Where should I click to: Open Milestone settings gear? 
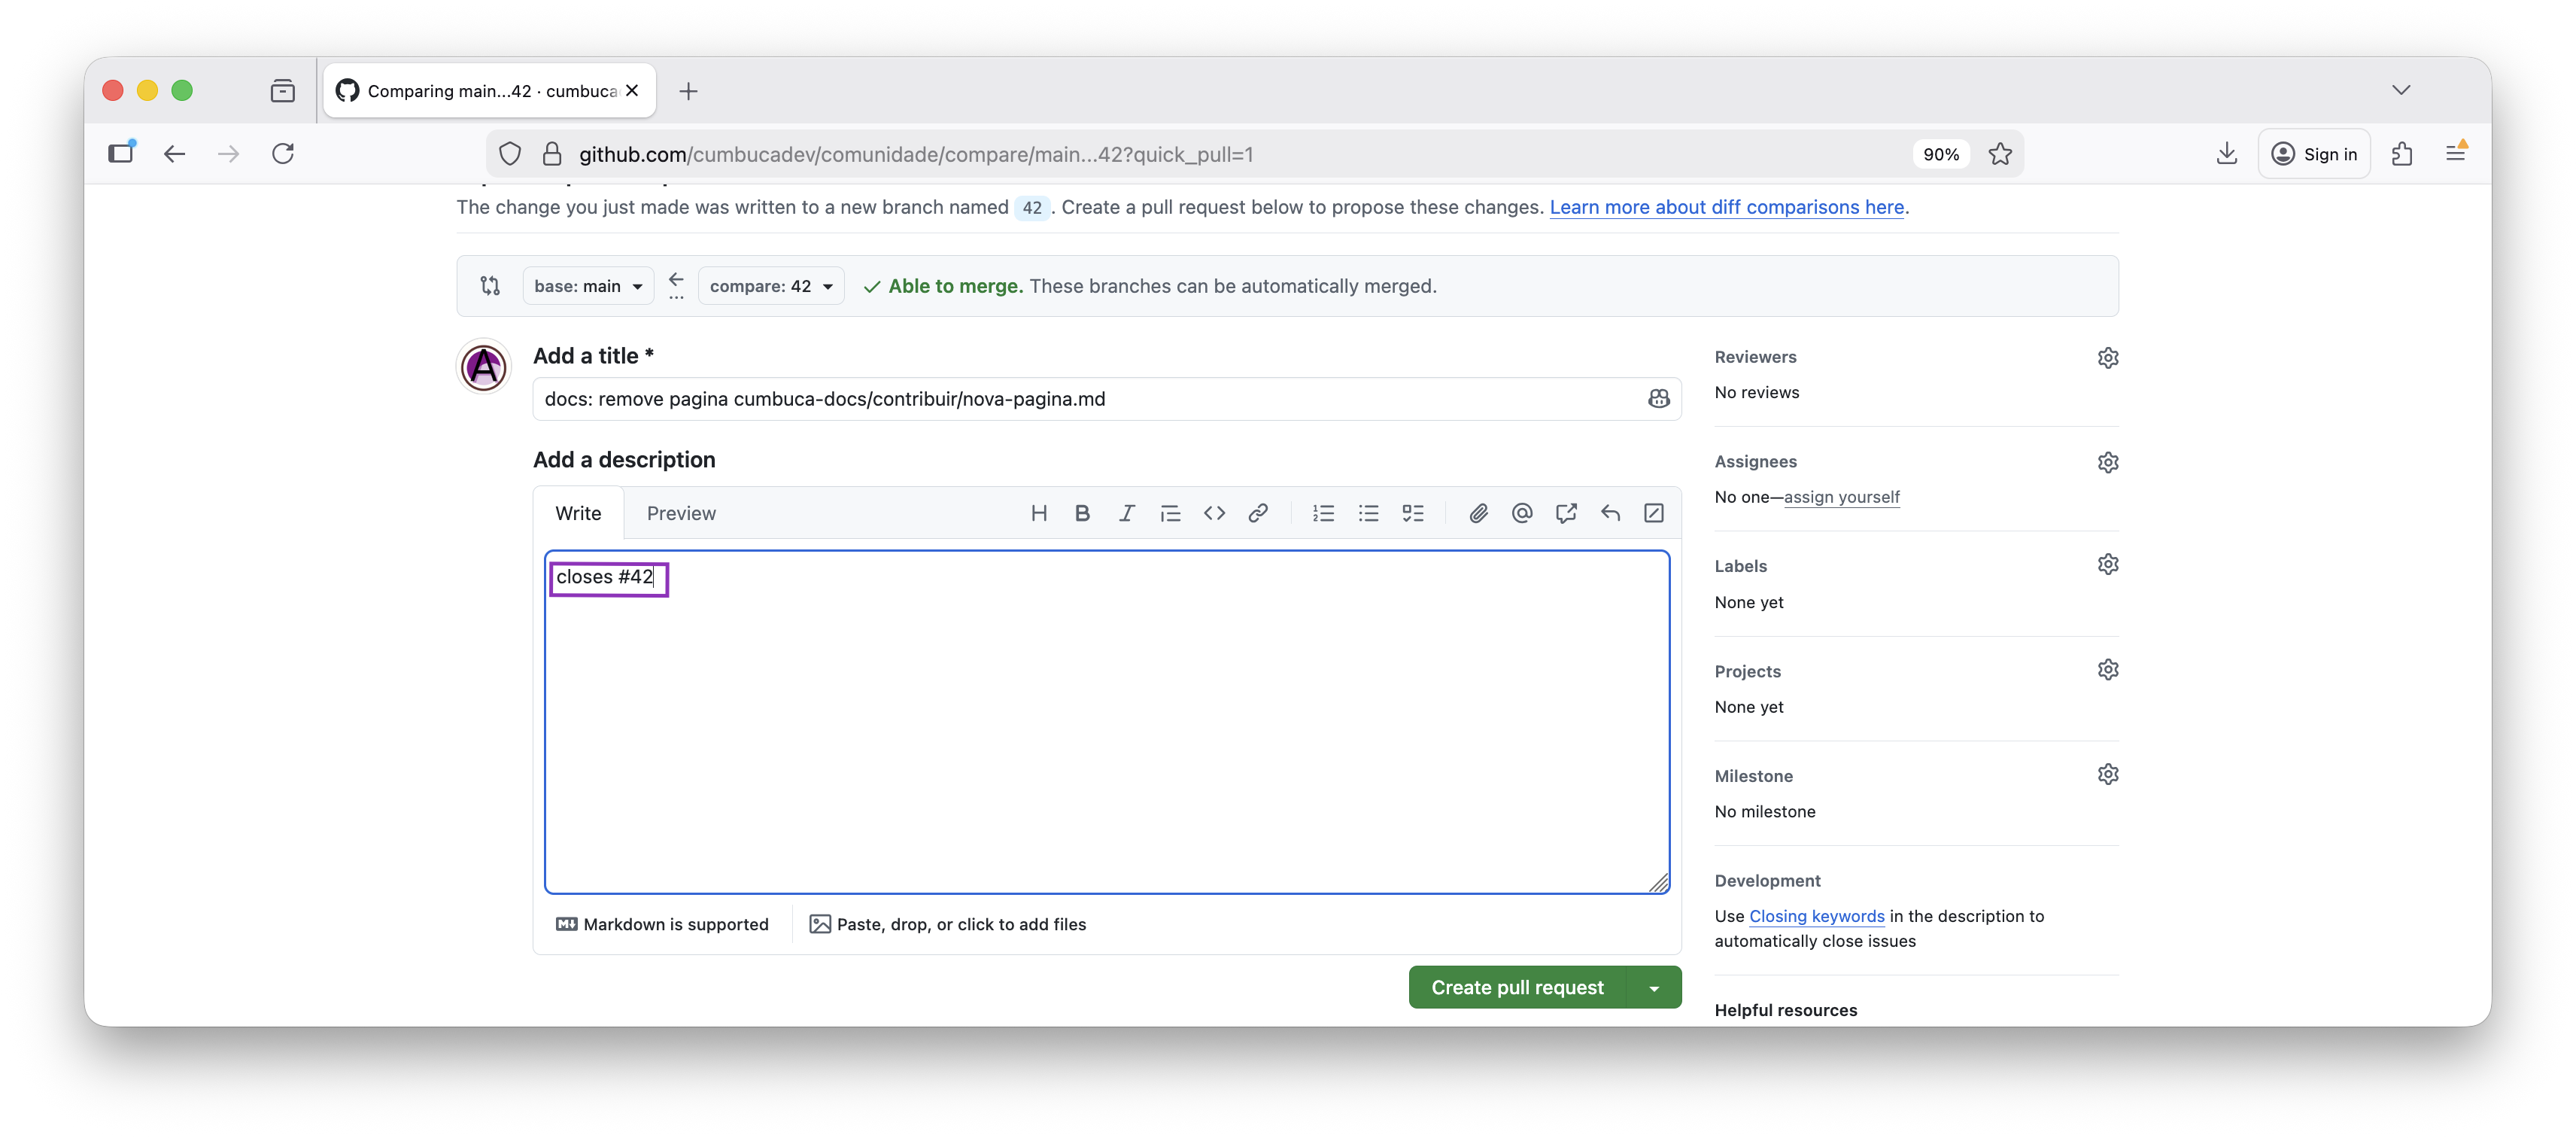pos(2108,775)
